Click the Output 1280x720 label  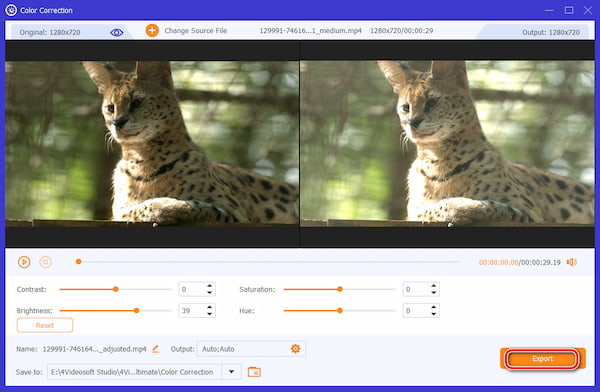click(551, 33)
